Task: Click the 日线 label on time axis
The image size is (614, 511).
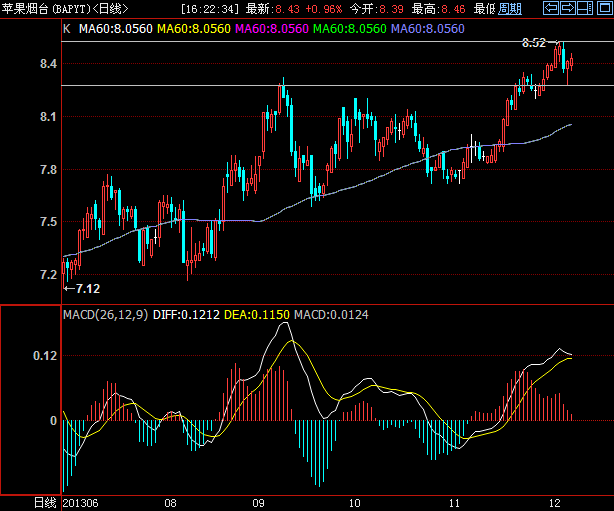Action: 45,503
